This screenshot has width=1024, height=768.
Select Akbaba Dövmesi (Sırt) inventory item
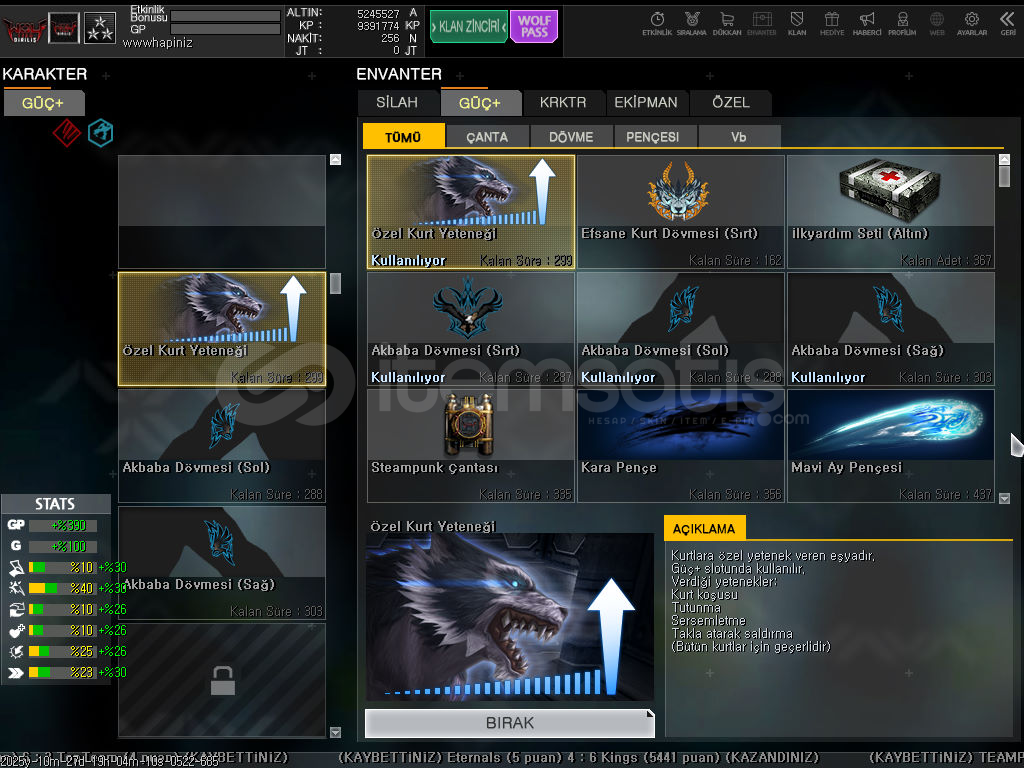tap(471, 329)
